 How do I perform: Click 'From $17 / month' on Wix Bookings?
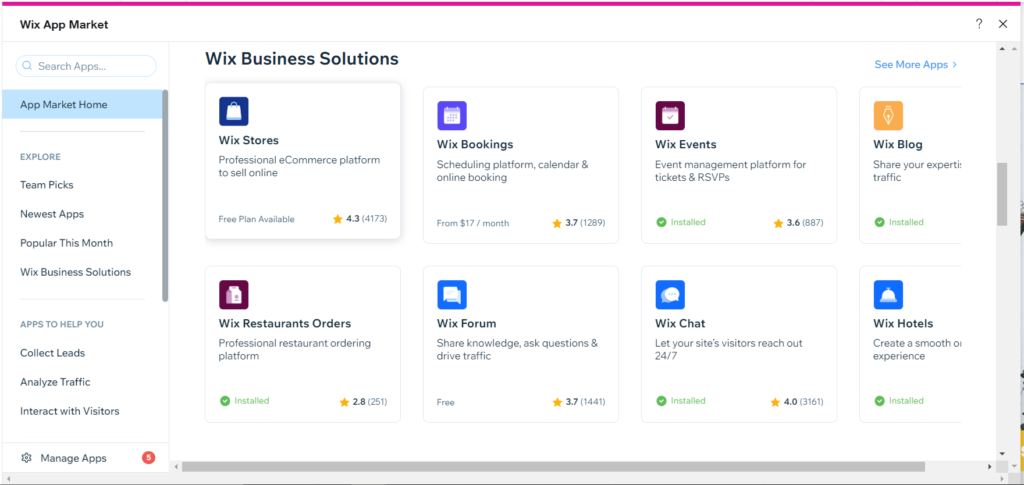[473, 223]
